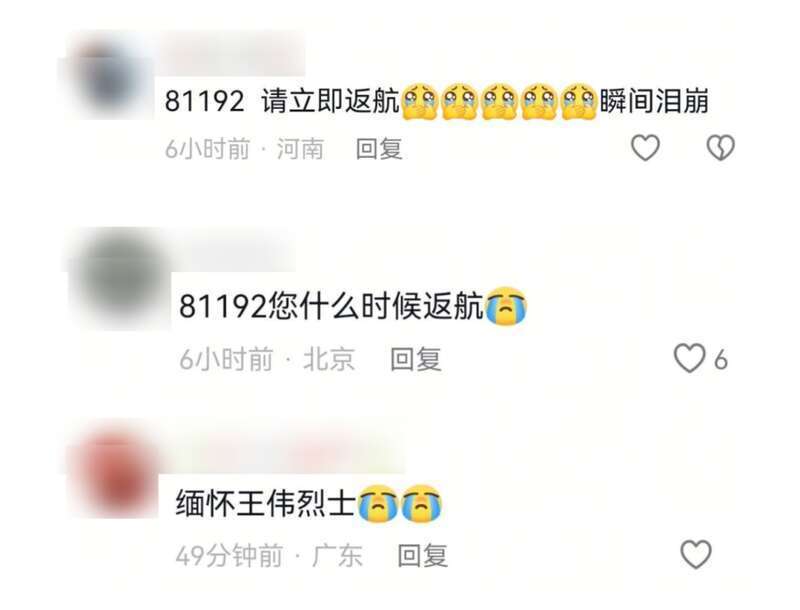Reply to the Henan comment via 回复
Screen dimensions: 800x610
379,149
